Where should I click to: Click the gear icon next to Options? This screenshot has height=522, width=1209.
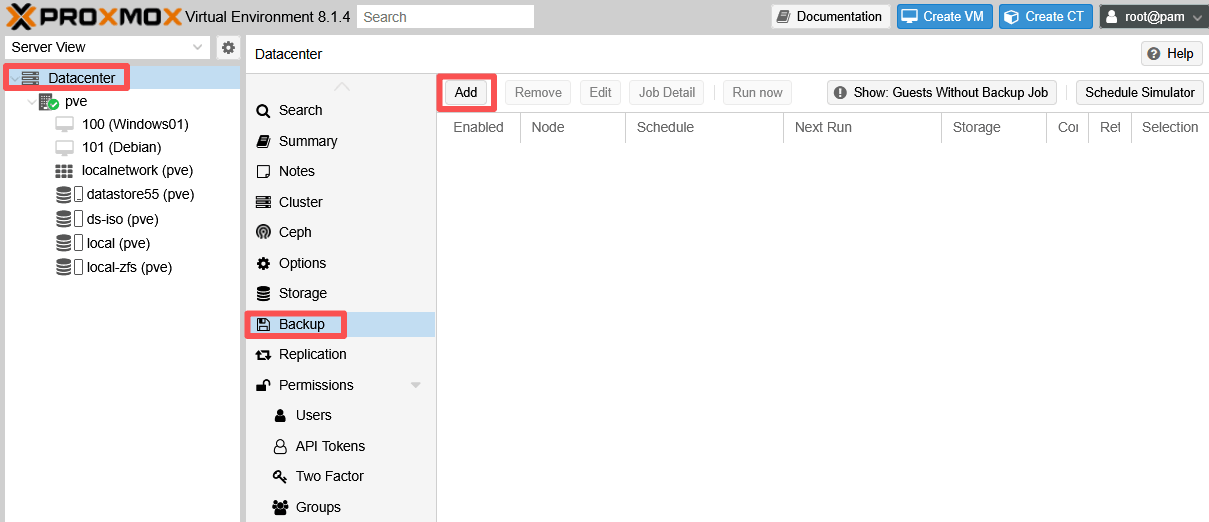tap(264, 263)
